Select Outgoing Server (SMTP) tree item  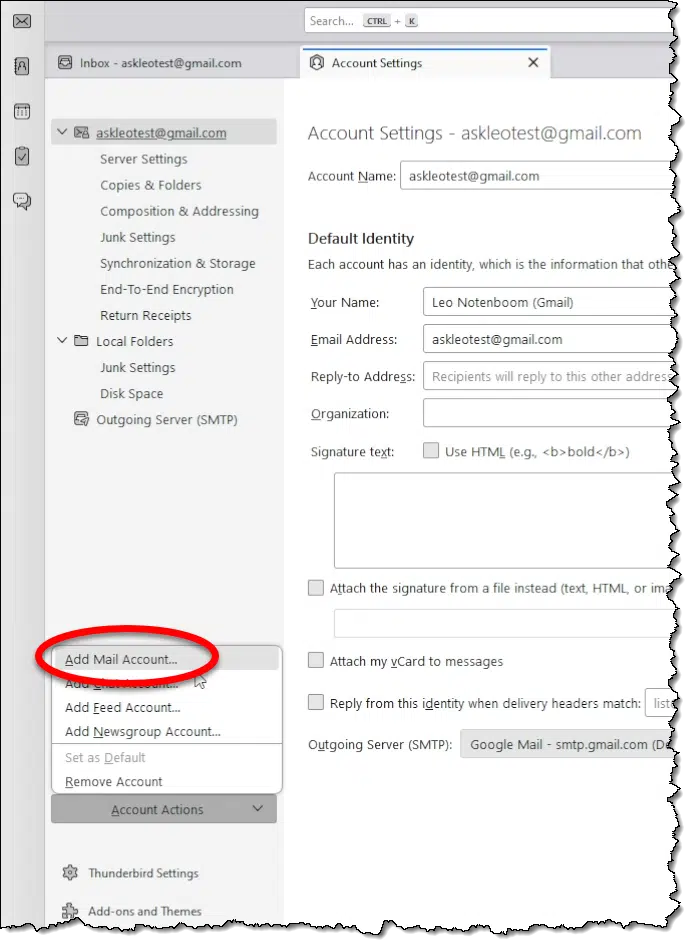click(167, 419)
